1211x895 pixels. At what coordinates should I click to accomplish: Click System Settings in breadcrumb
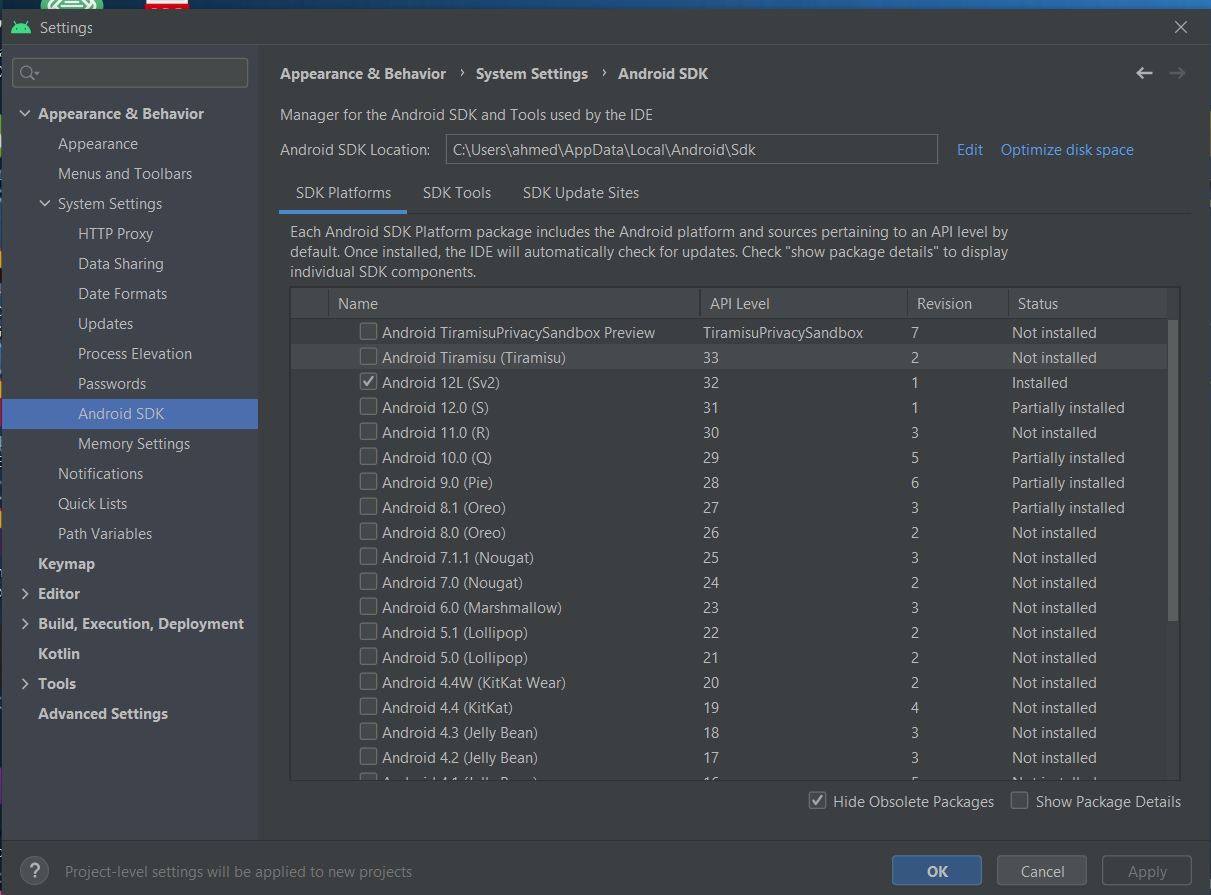click(532, 74)
